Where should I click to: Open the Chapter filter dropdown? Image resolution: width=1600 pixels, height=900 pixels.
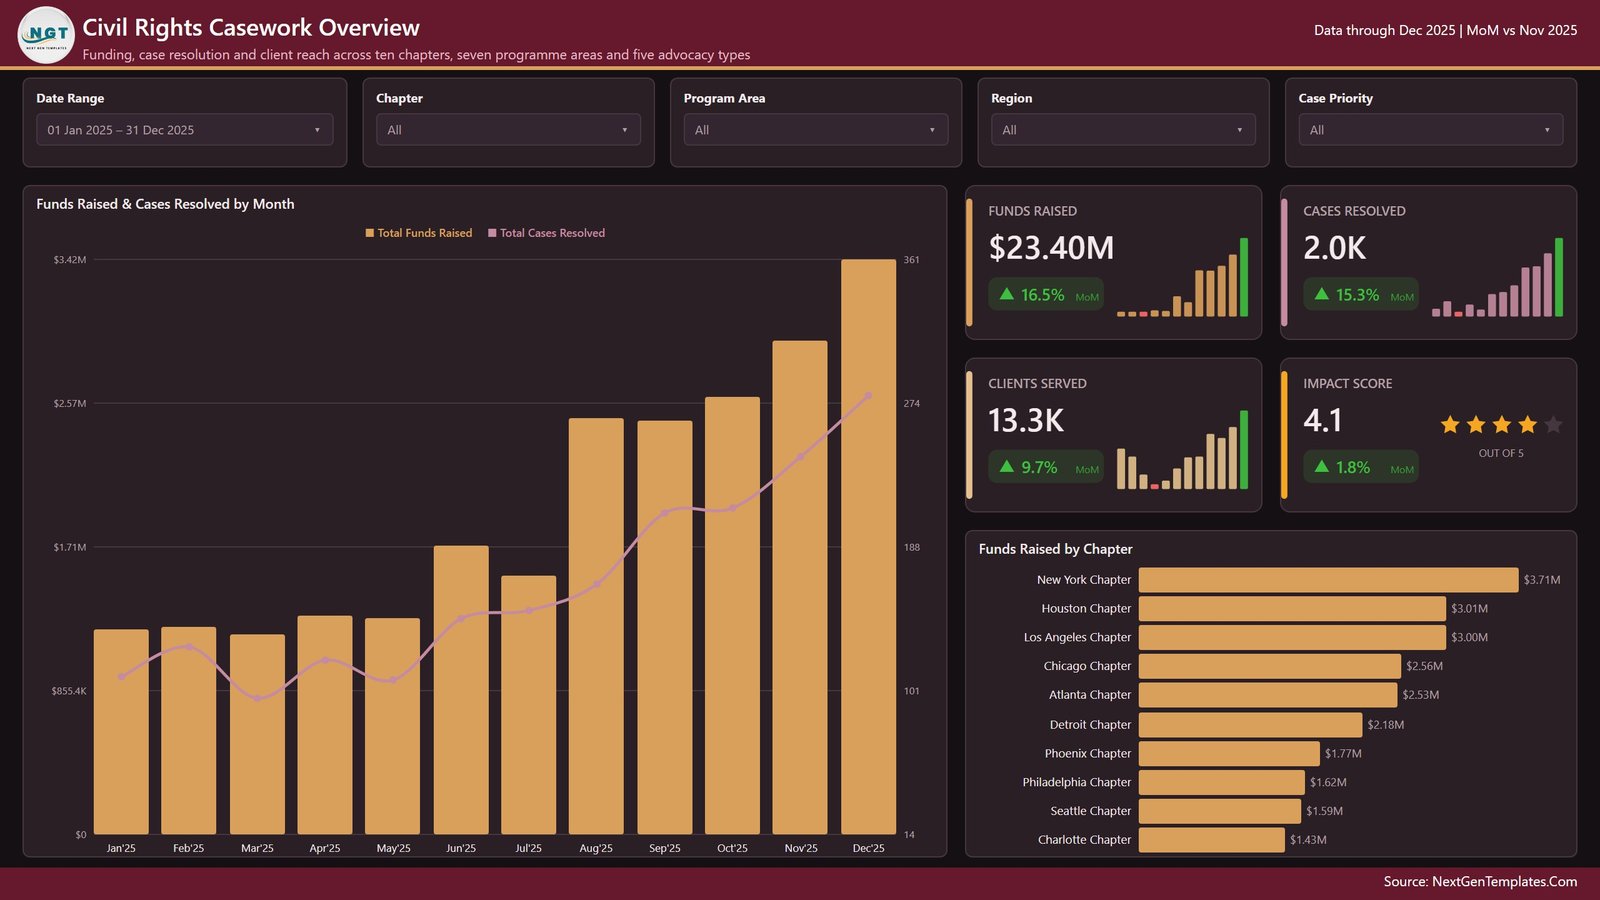click(508, 130)
